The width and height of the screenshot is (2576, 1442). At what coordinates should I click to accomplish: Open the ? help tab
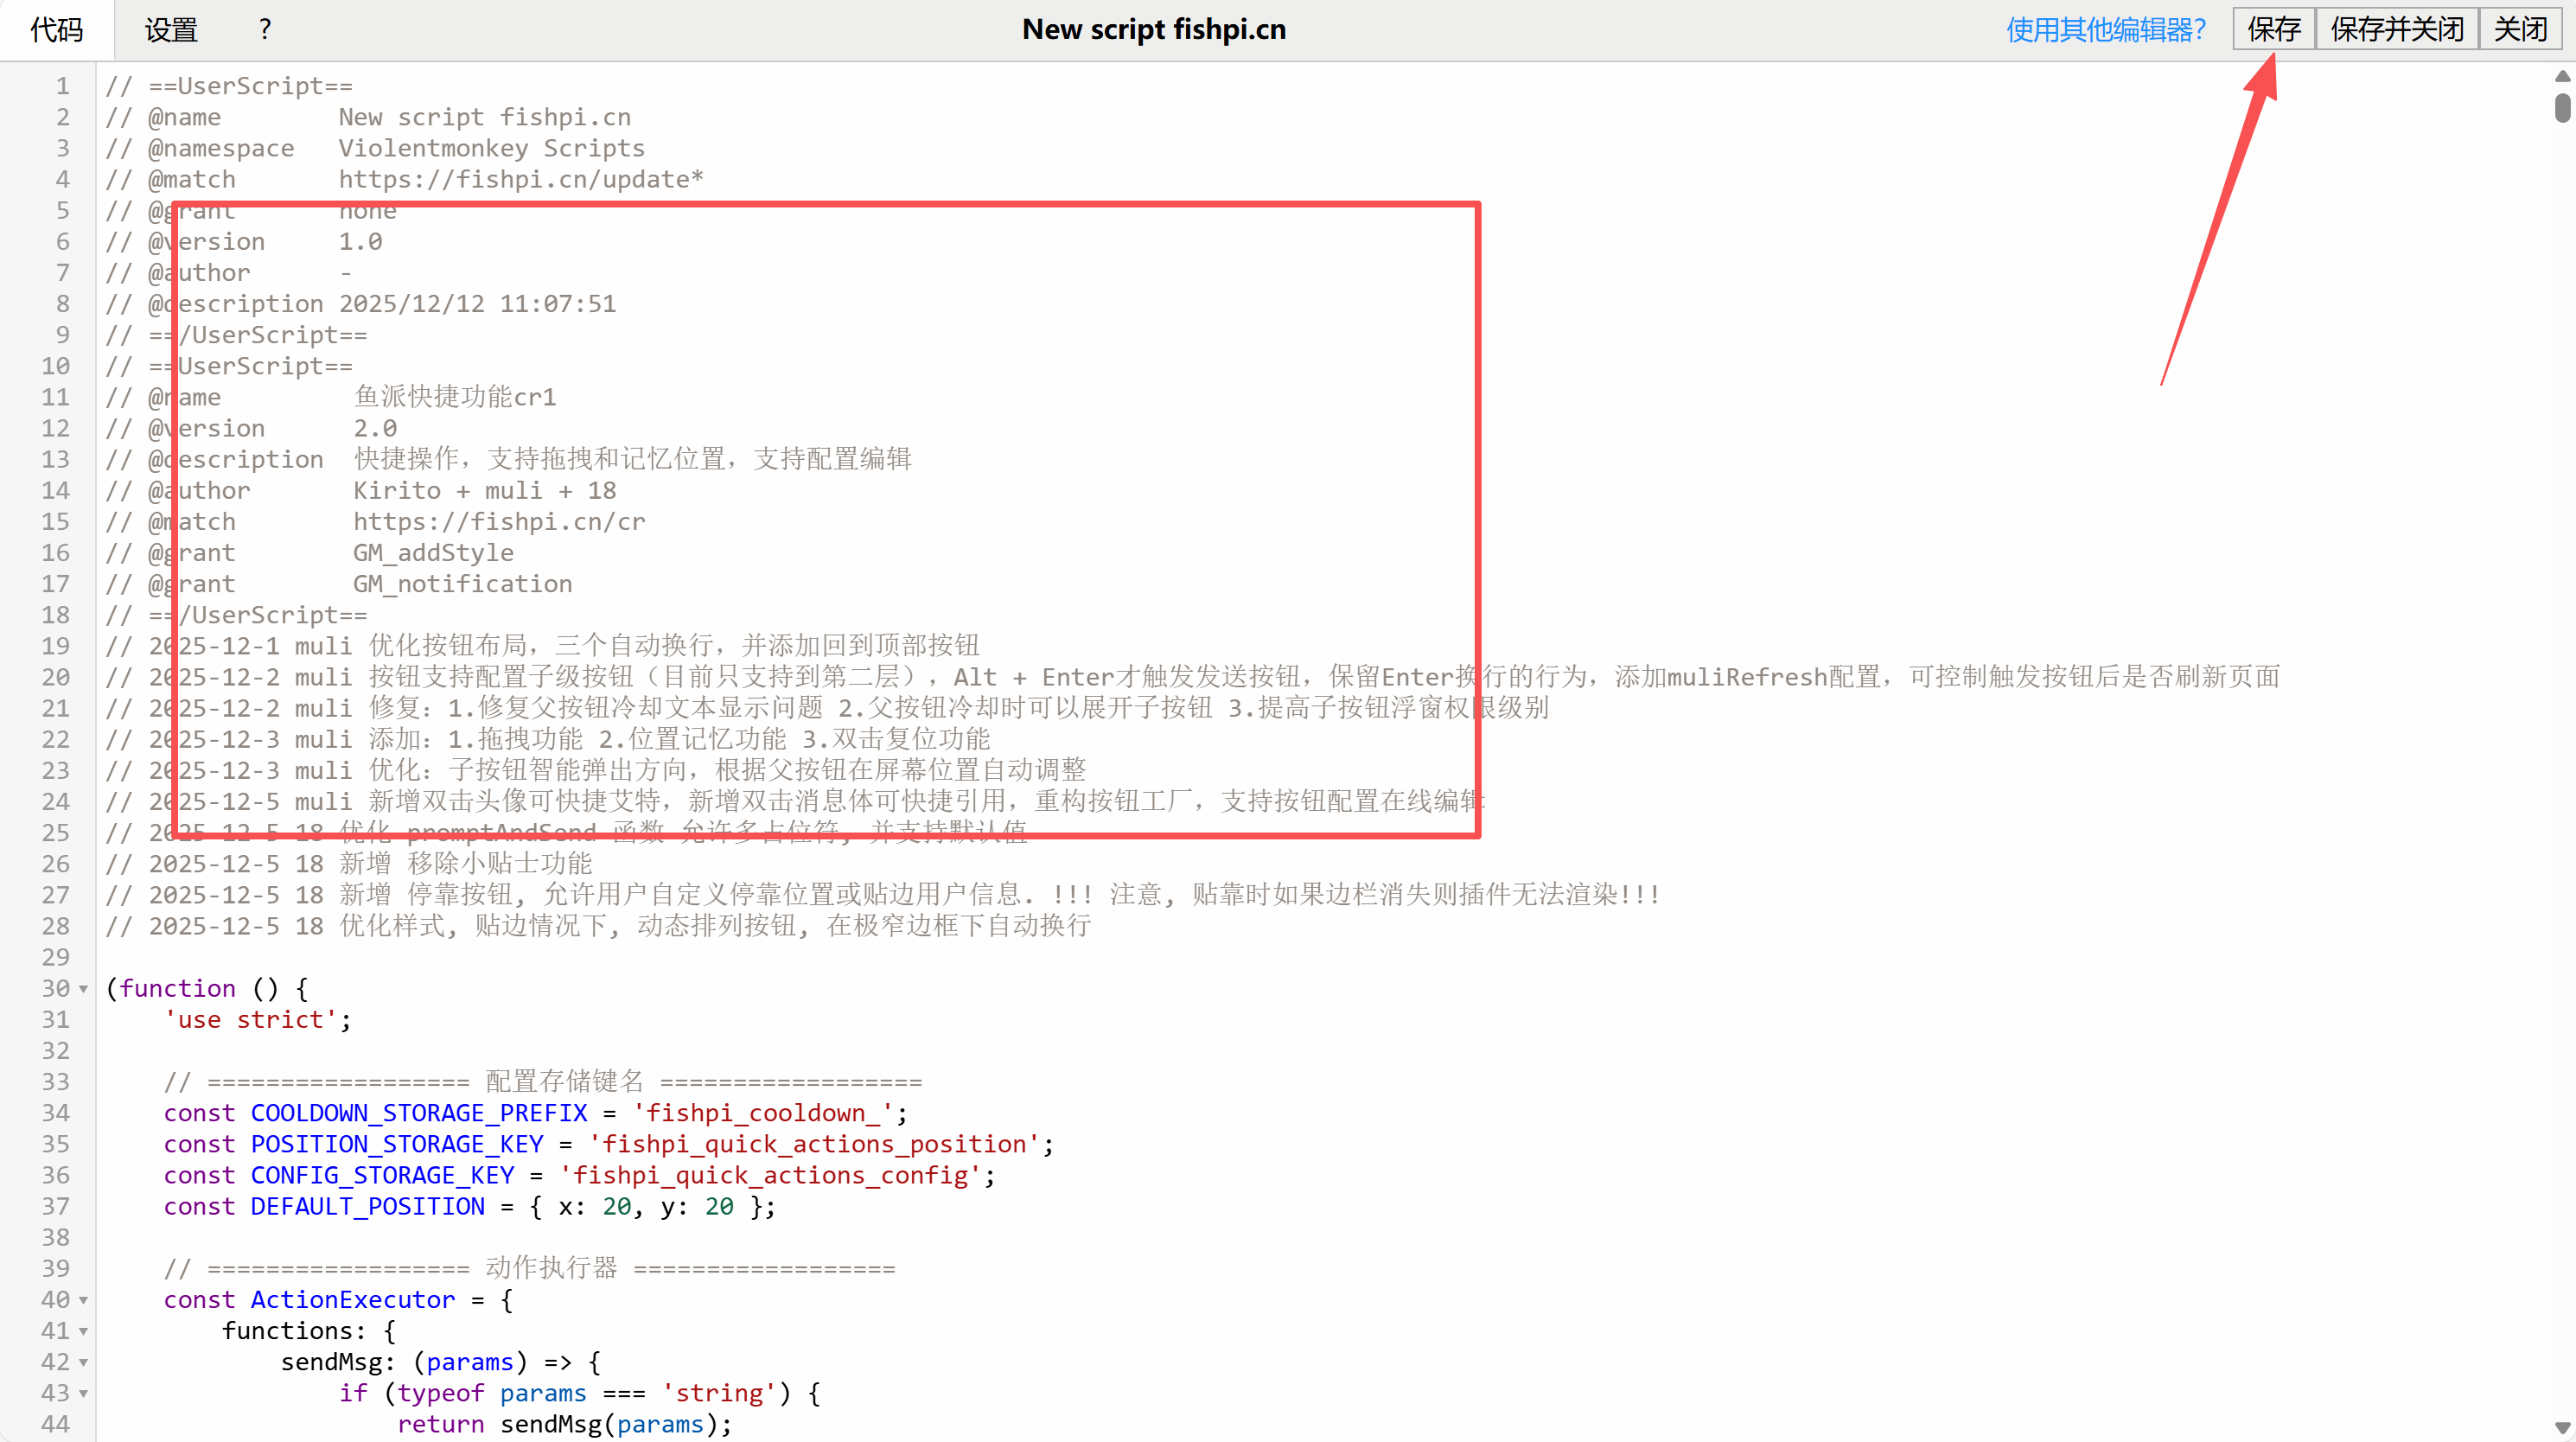coord(265,29)
